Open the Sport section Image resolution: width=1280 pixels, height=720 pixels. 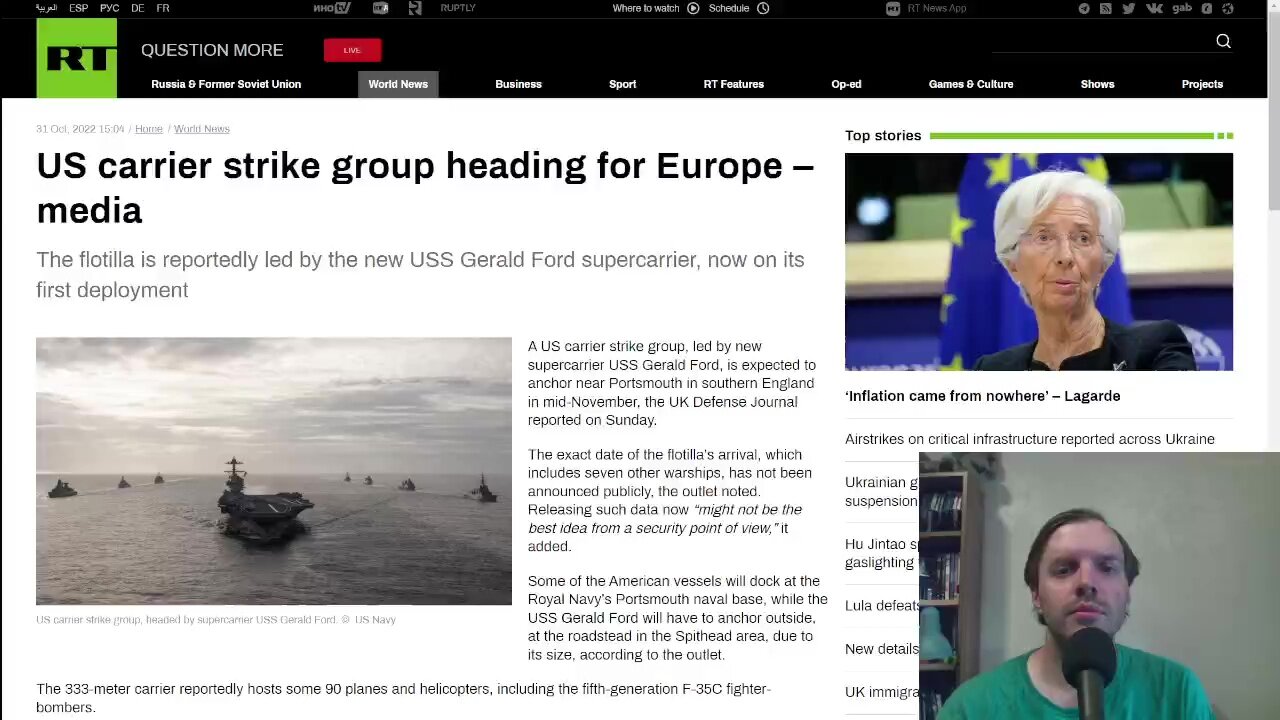pyautogui.click(x=622, y=84)
